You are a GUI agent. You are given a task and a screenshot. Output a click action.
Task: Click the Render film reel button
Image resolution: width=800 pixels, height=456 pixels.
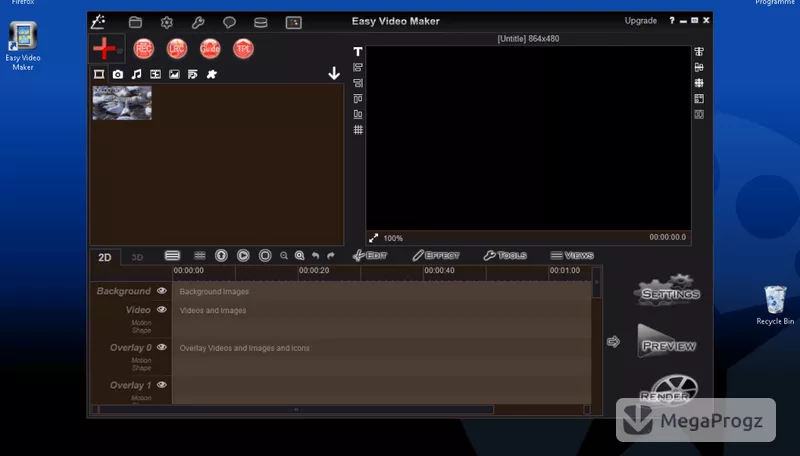(x=668, y=389)
